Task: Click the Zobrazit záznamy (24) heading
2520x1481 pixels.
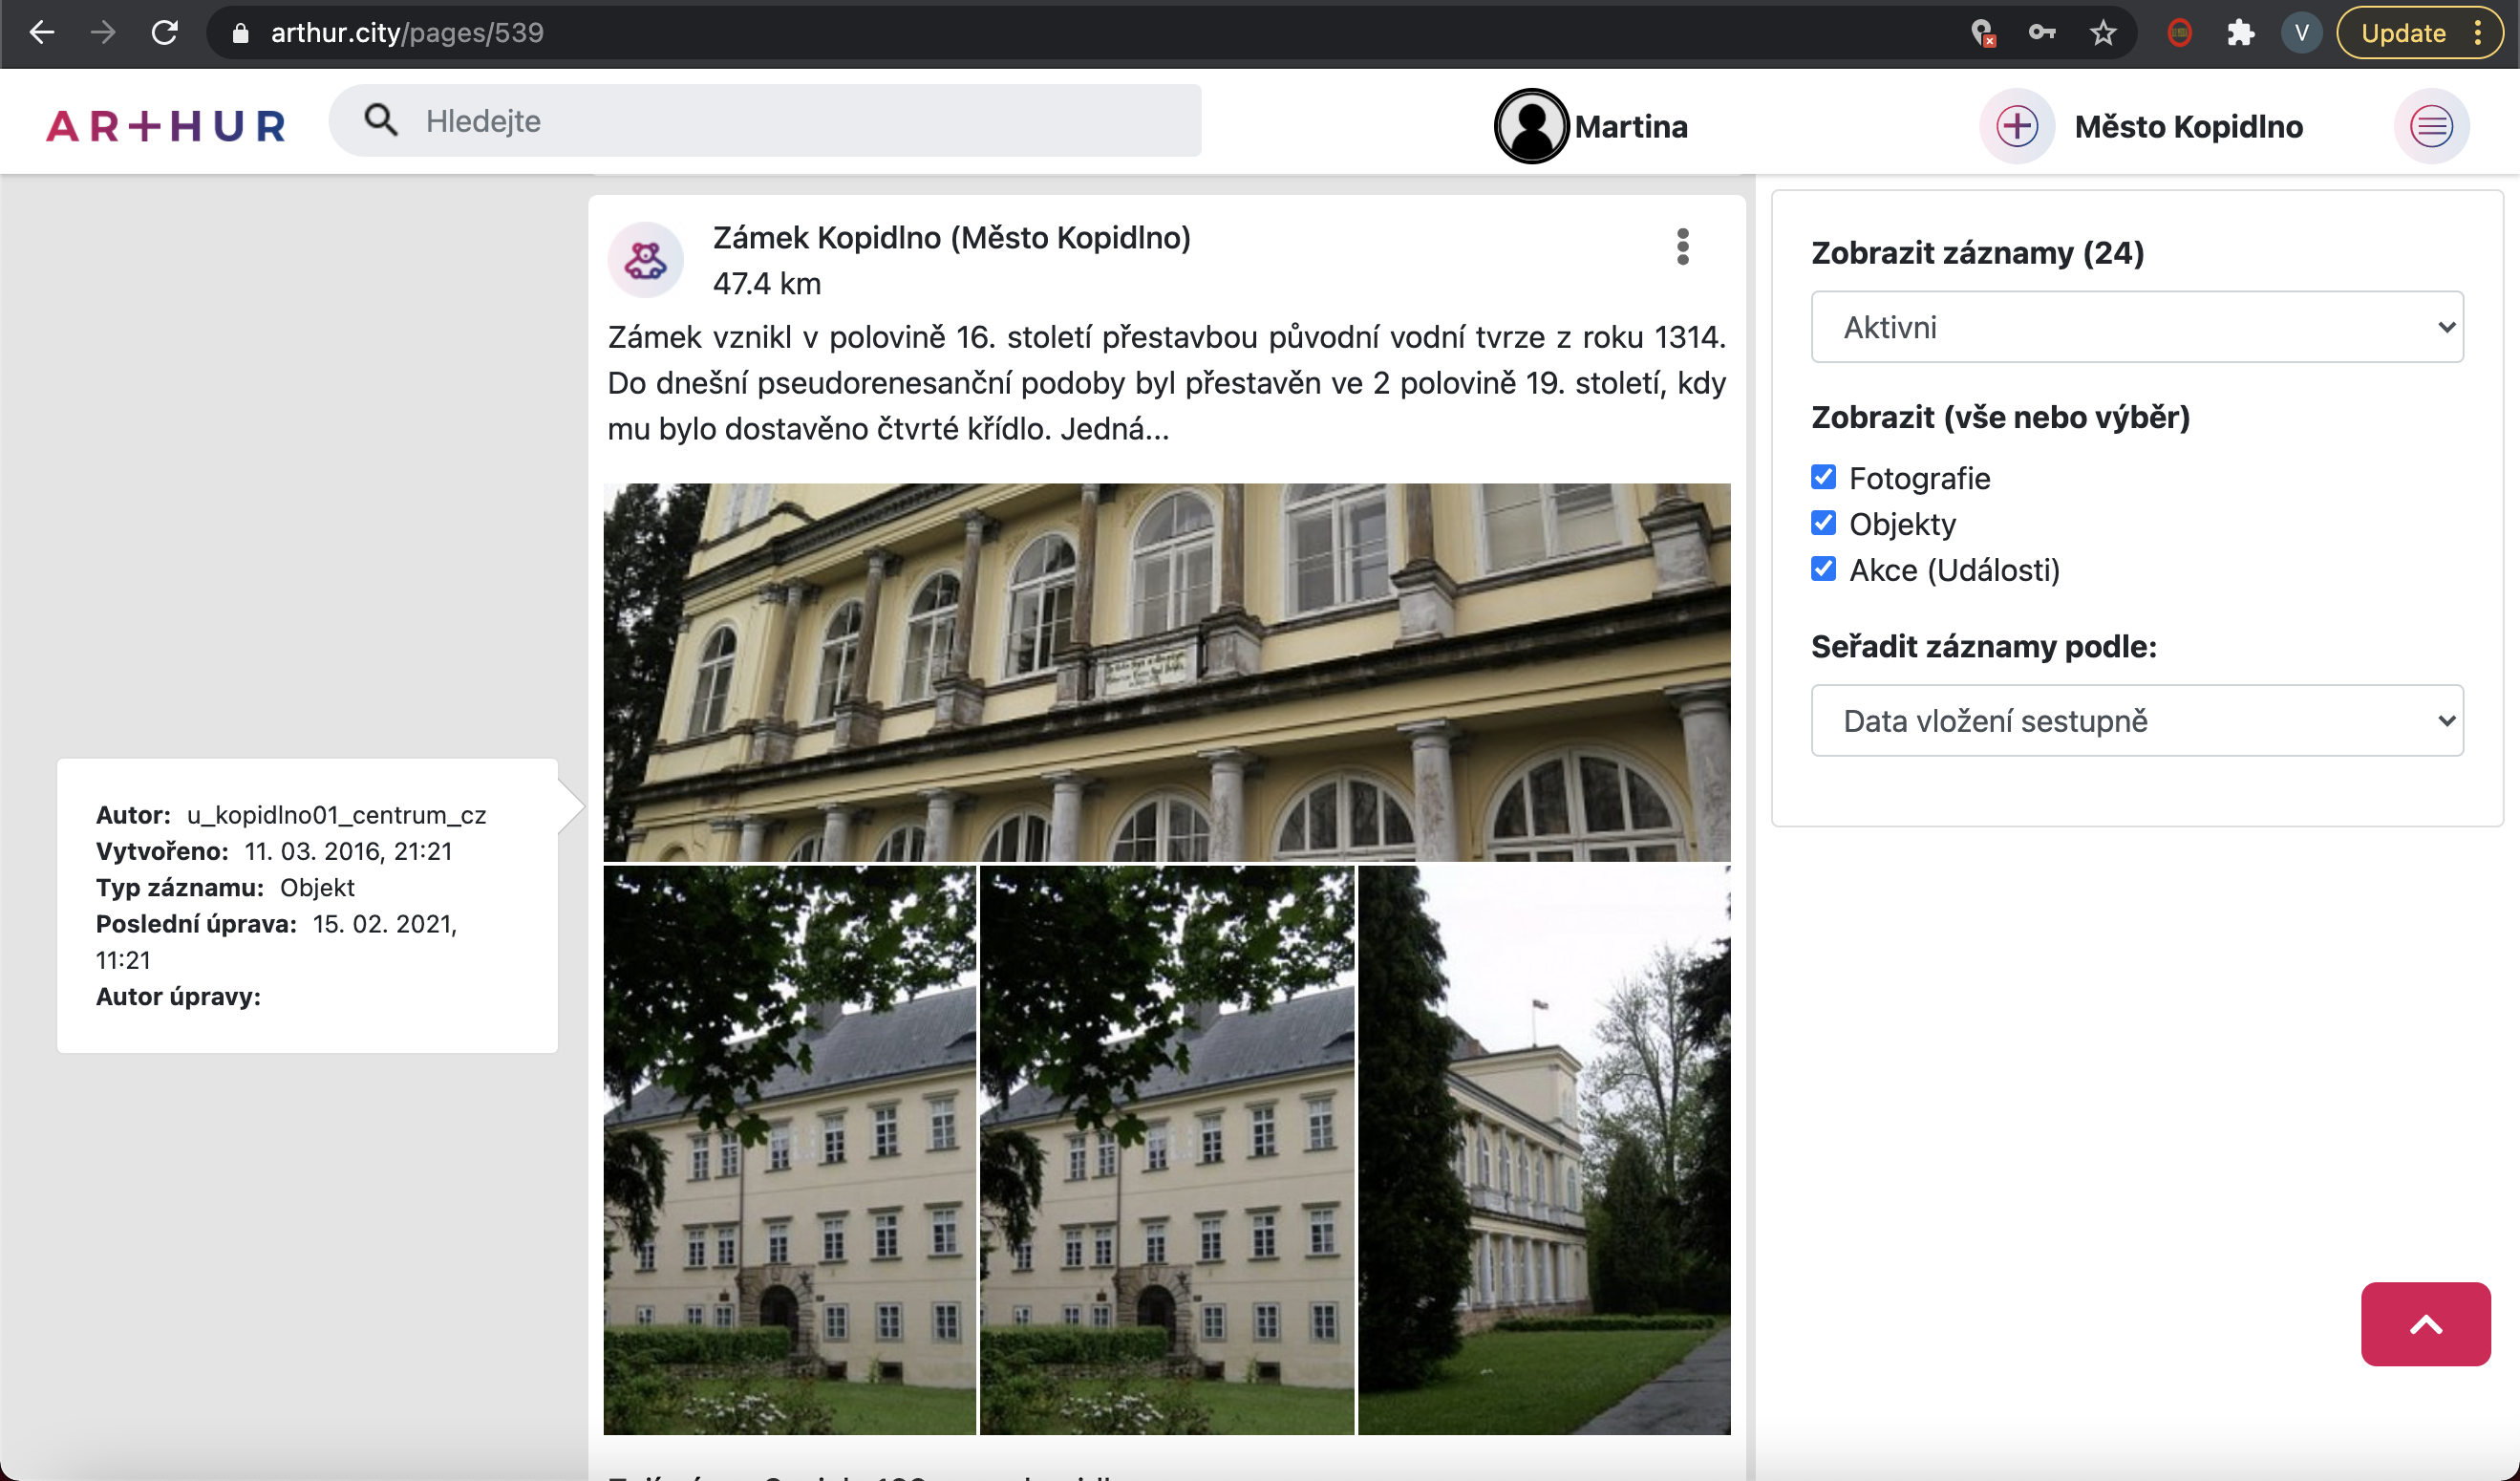Action: pos(1978,253)
